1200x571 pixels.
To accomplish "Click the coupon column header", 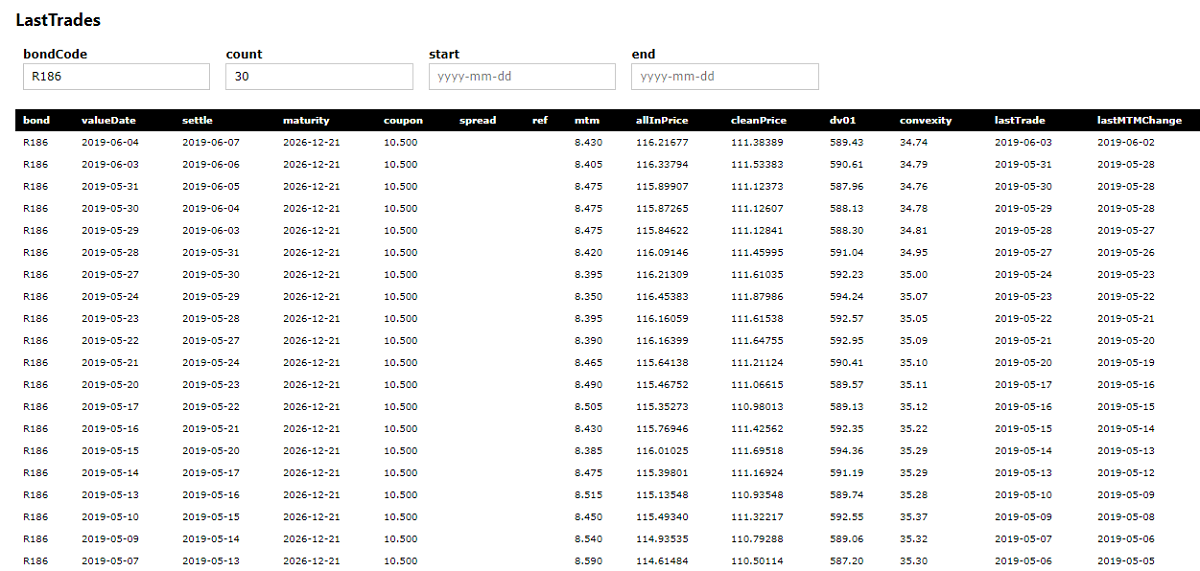I will (x=403, y=120).
